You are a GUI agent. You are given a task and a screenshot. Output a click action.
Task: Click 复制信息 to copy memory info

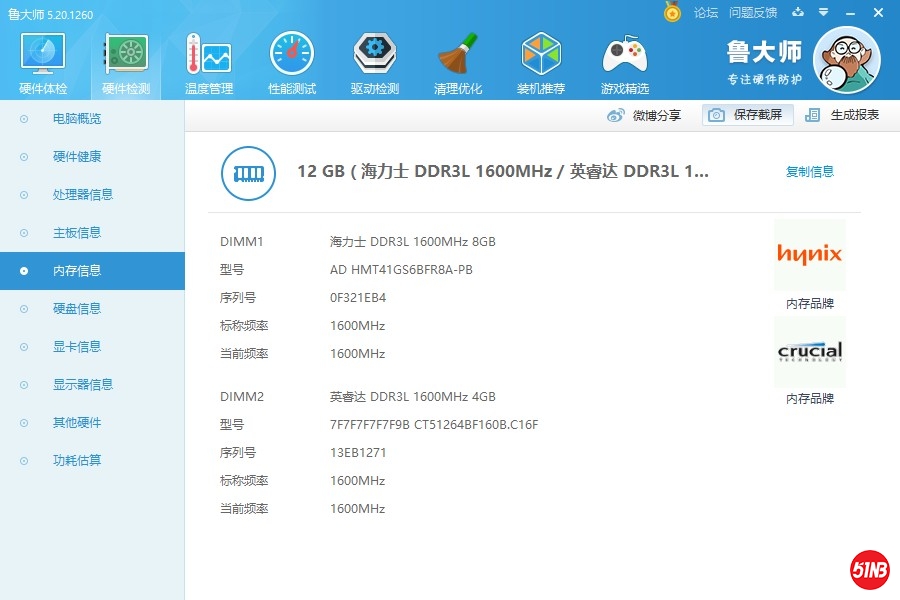point(809,172)
